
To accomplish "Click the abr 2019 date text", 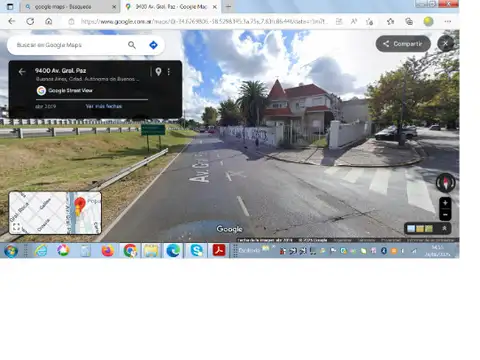I will (46, 106).
